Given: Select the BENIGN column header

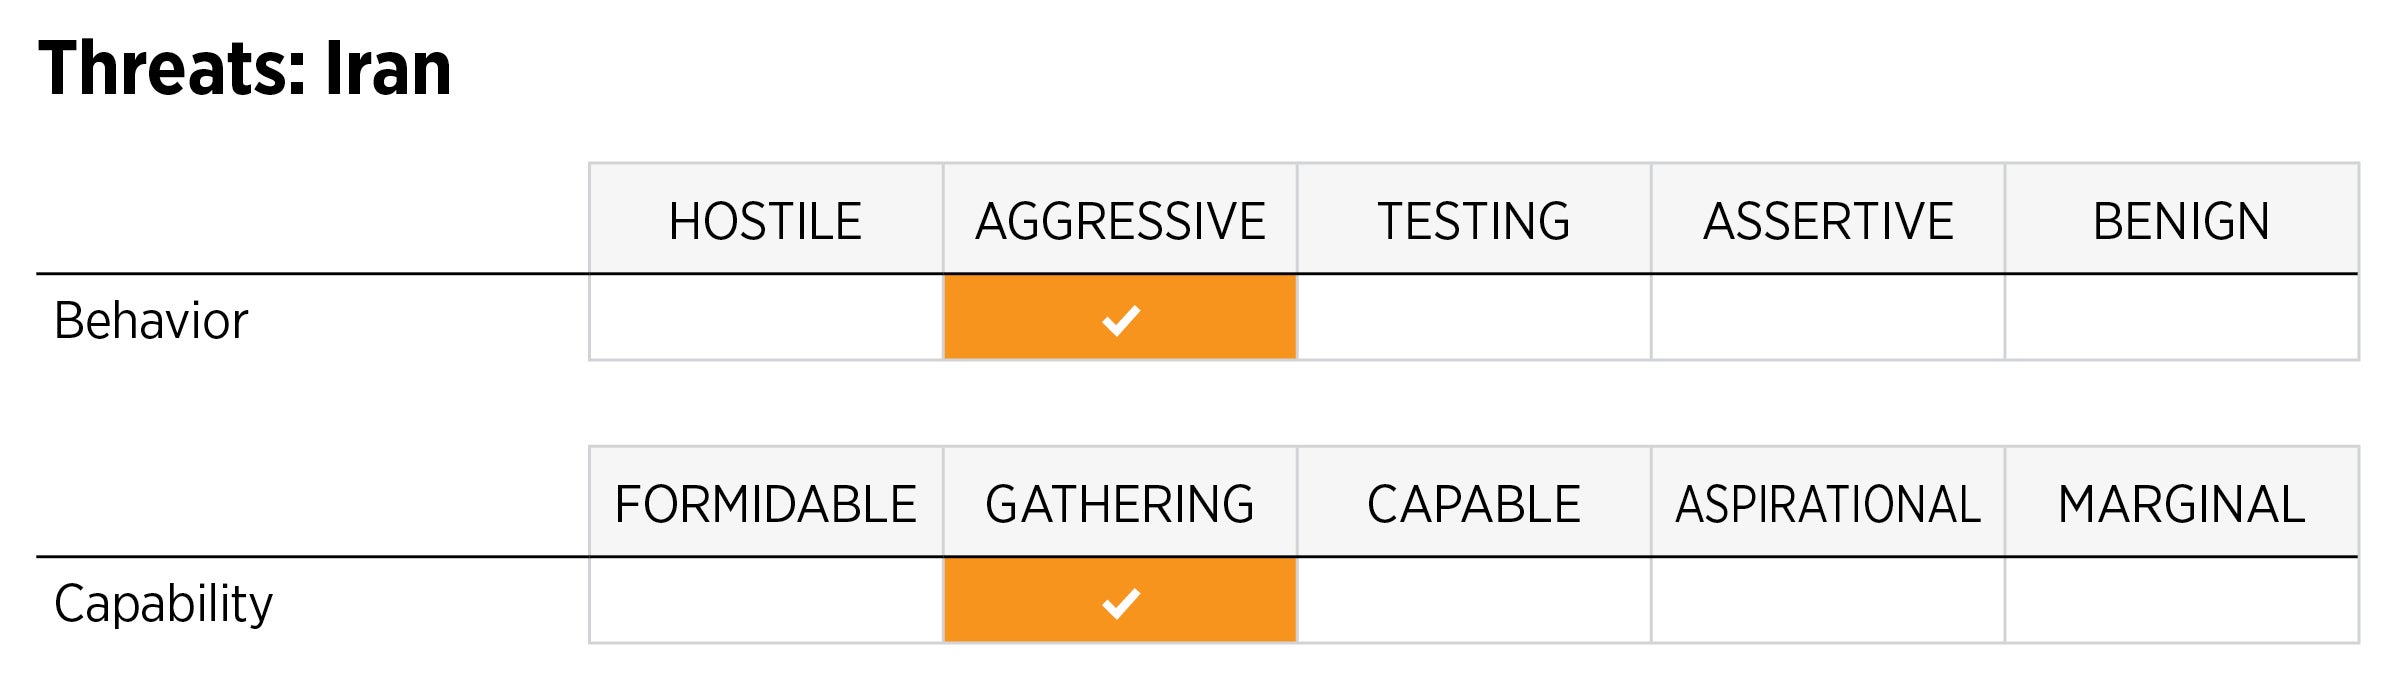Looking at the screenshot, I should tap(2181, 220).
